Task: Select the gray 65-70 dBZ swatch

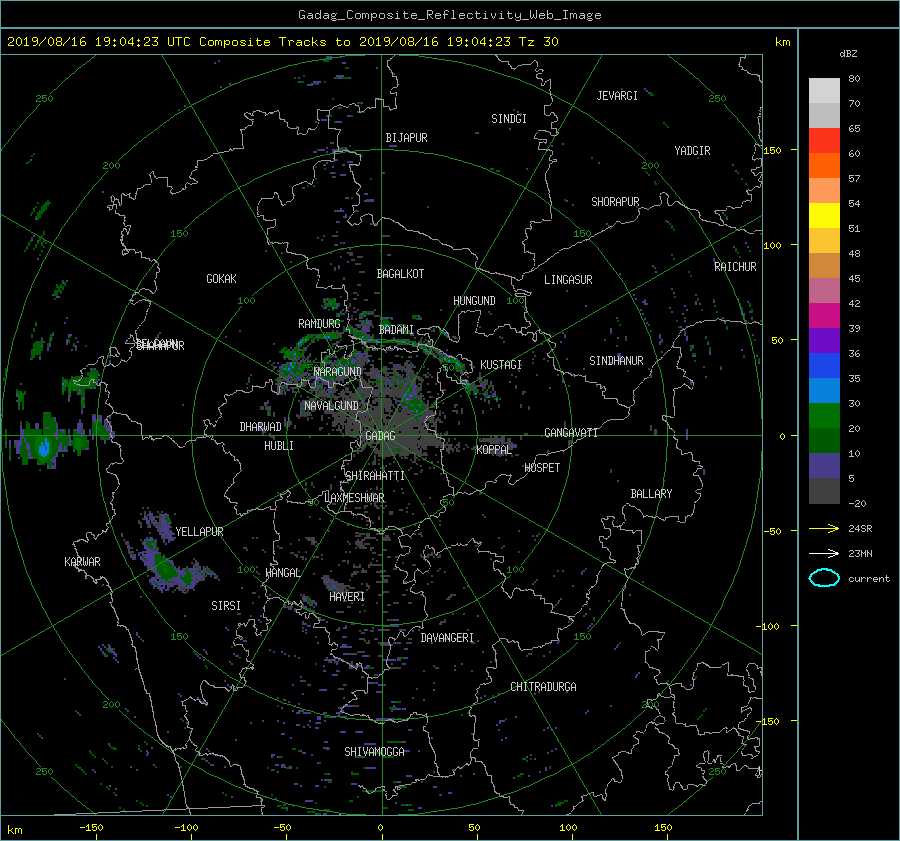Action: pos(824,115)
